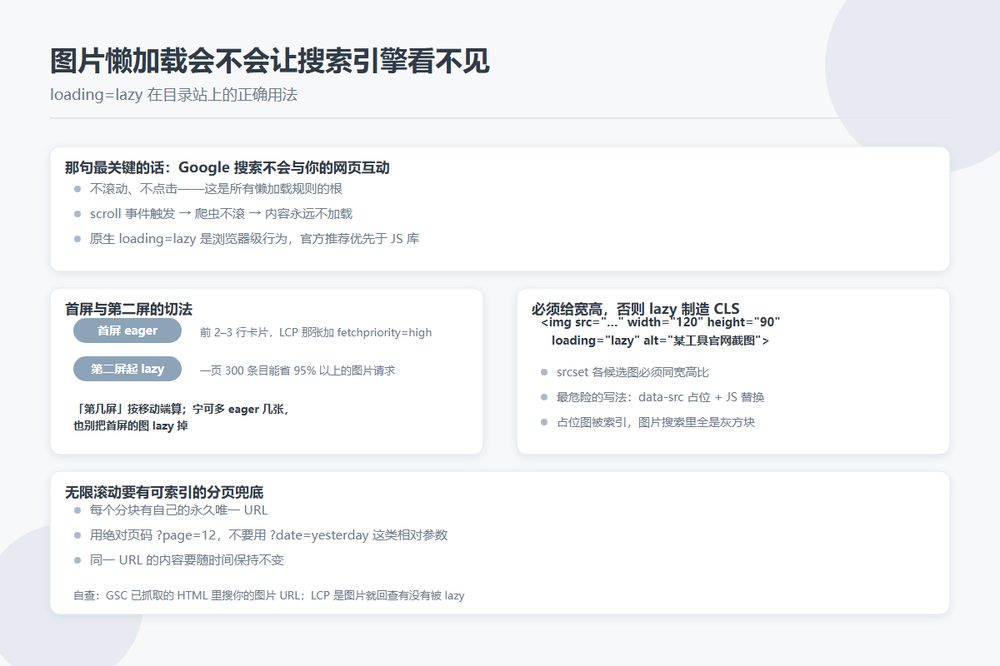Click bullet 同一 URL 的内容要随时间保持不变
Viewport: 1000px width, 666px height.
click(x=186, y=560)
